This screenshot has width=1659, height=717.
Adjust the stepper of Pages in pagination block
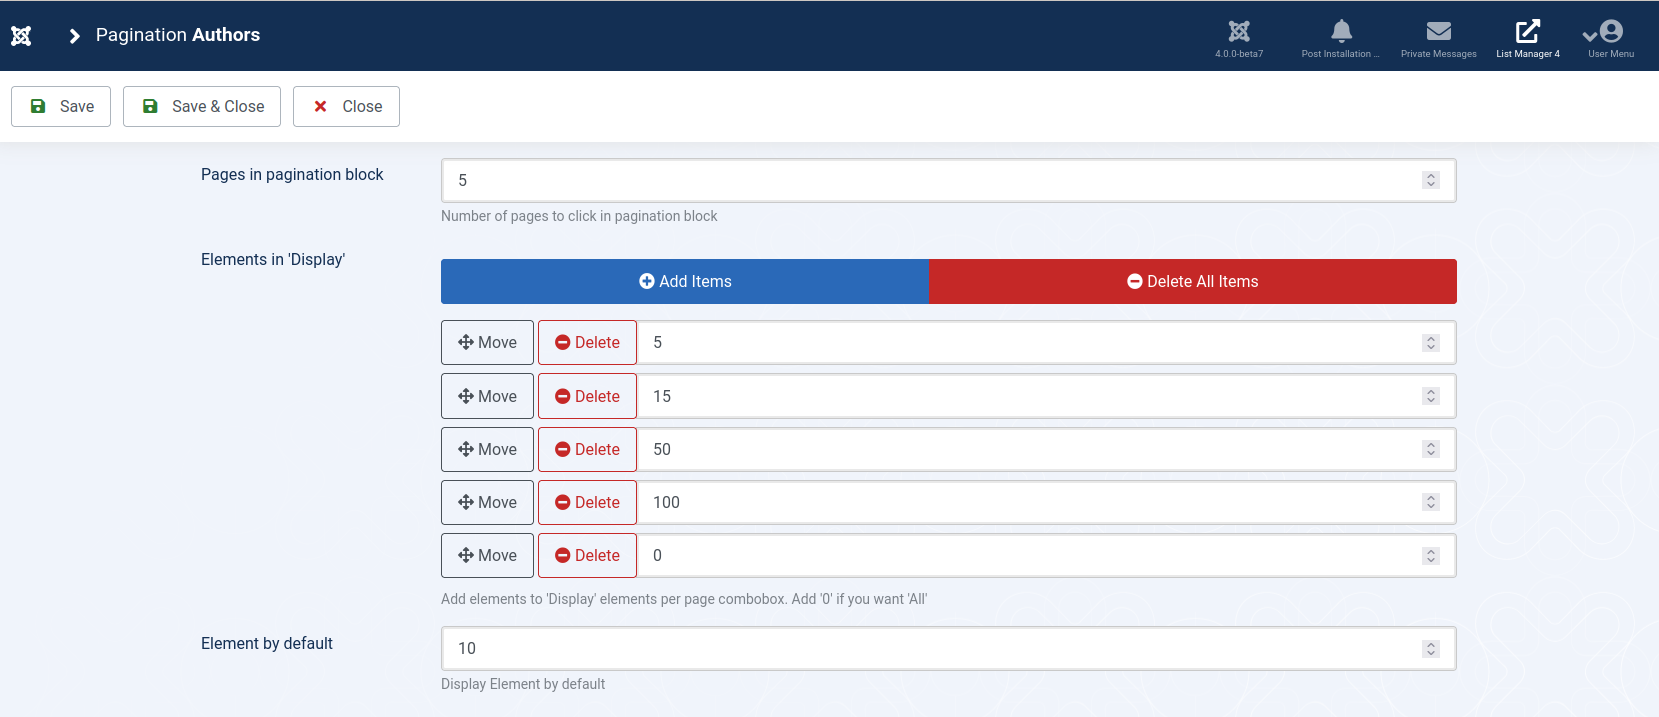coord(1431,180)
